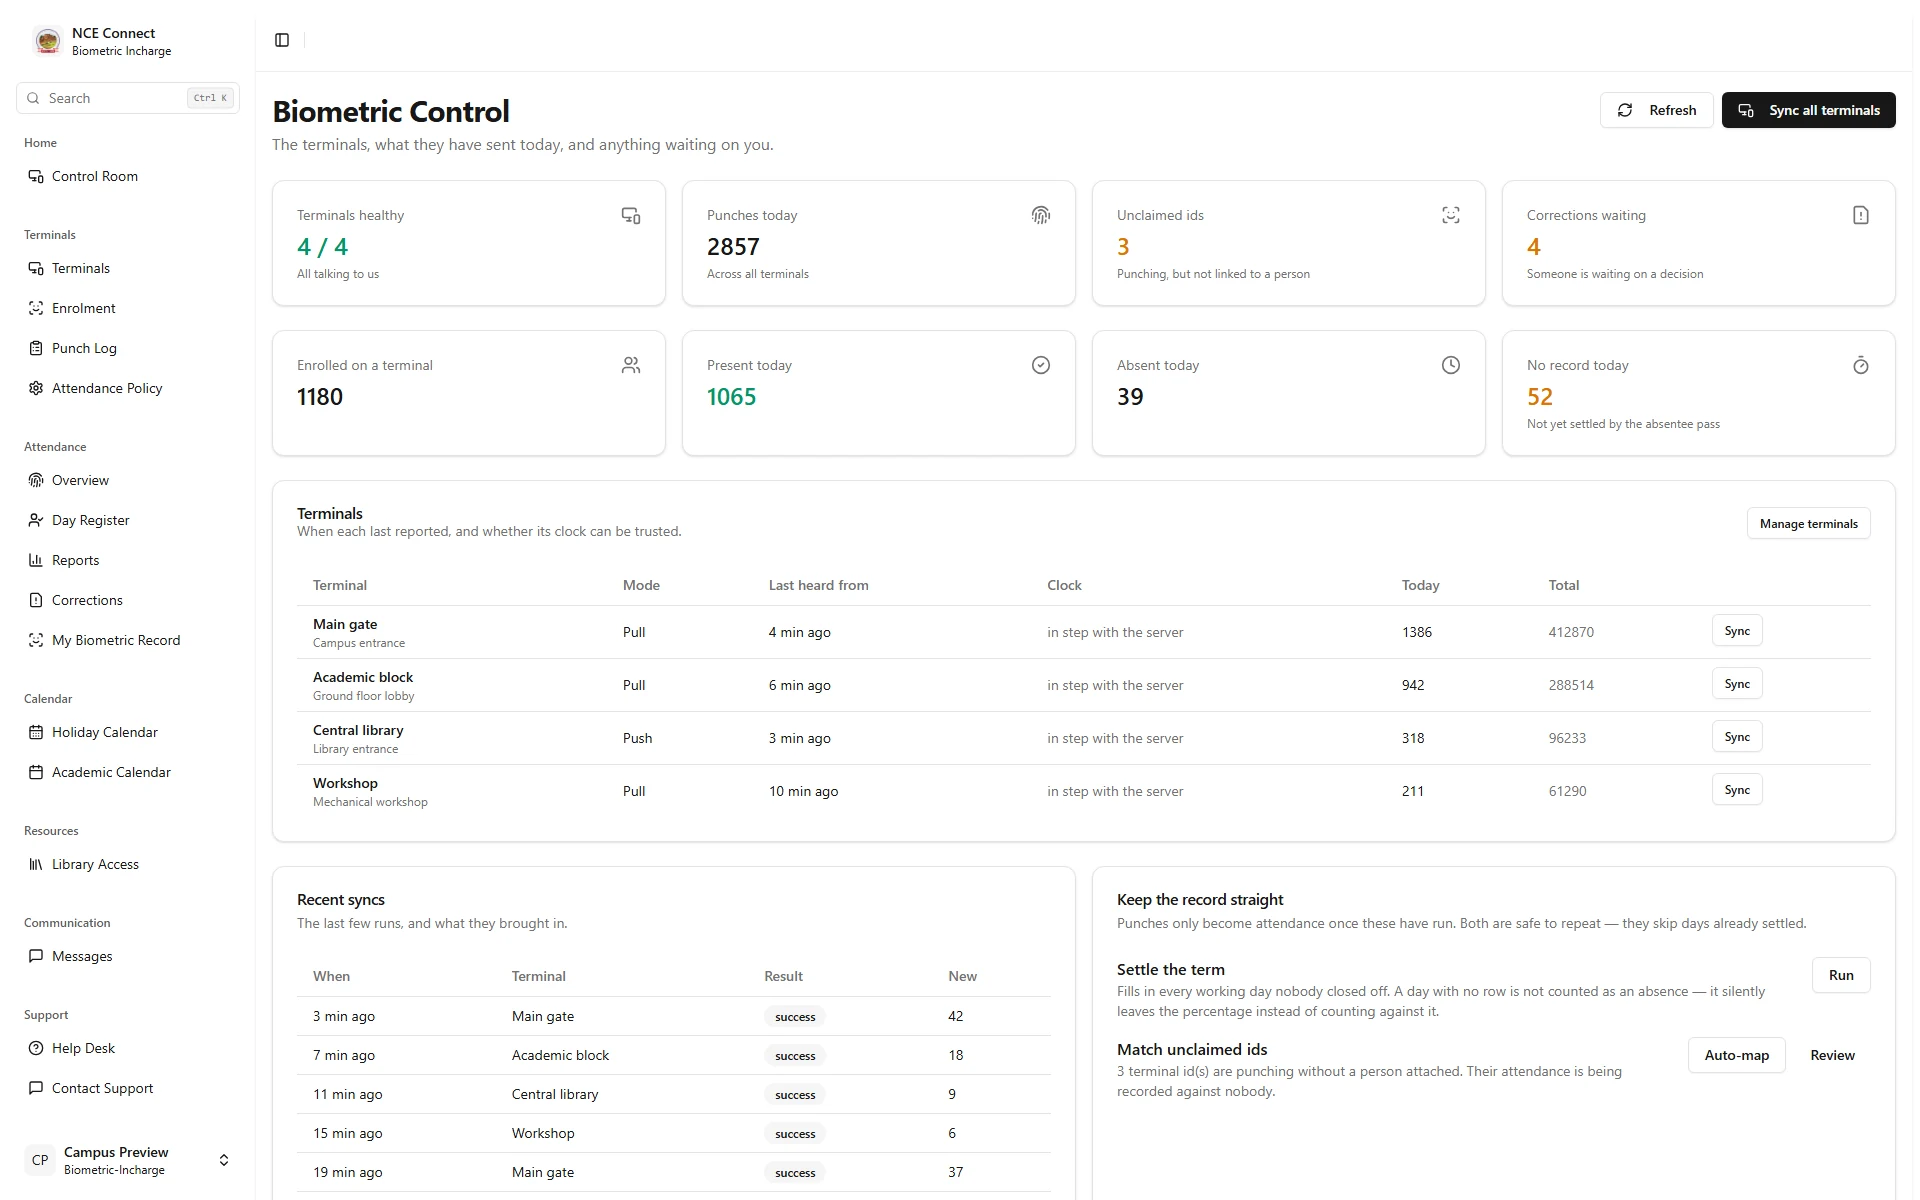1920x1200 pixels.
Task: Click the check-circle icon on Present today card
Action: click(1041, 365)
